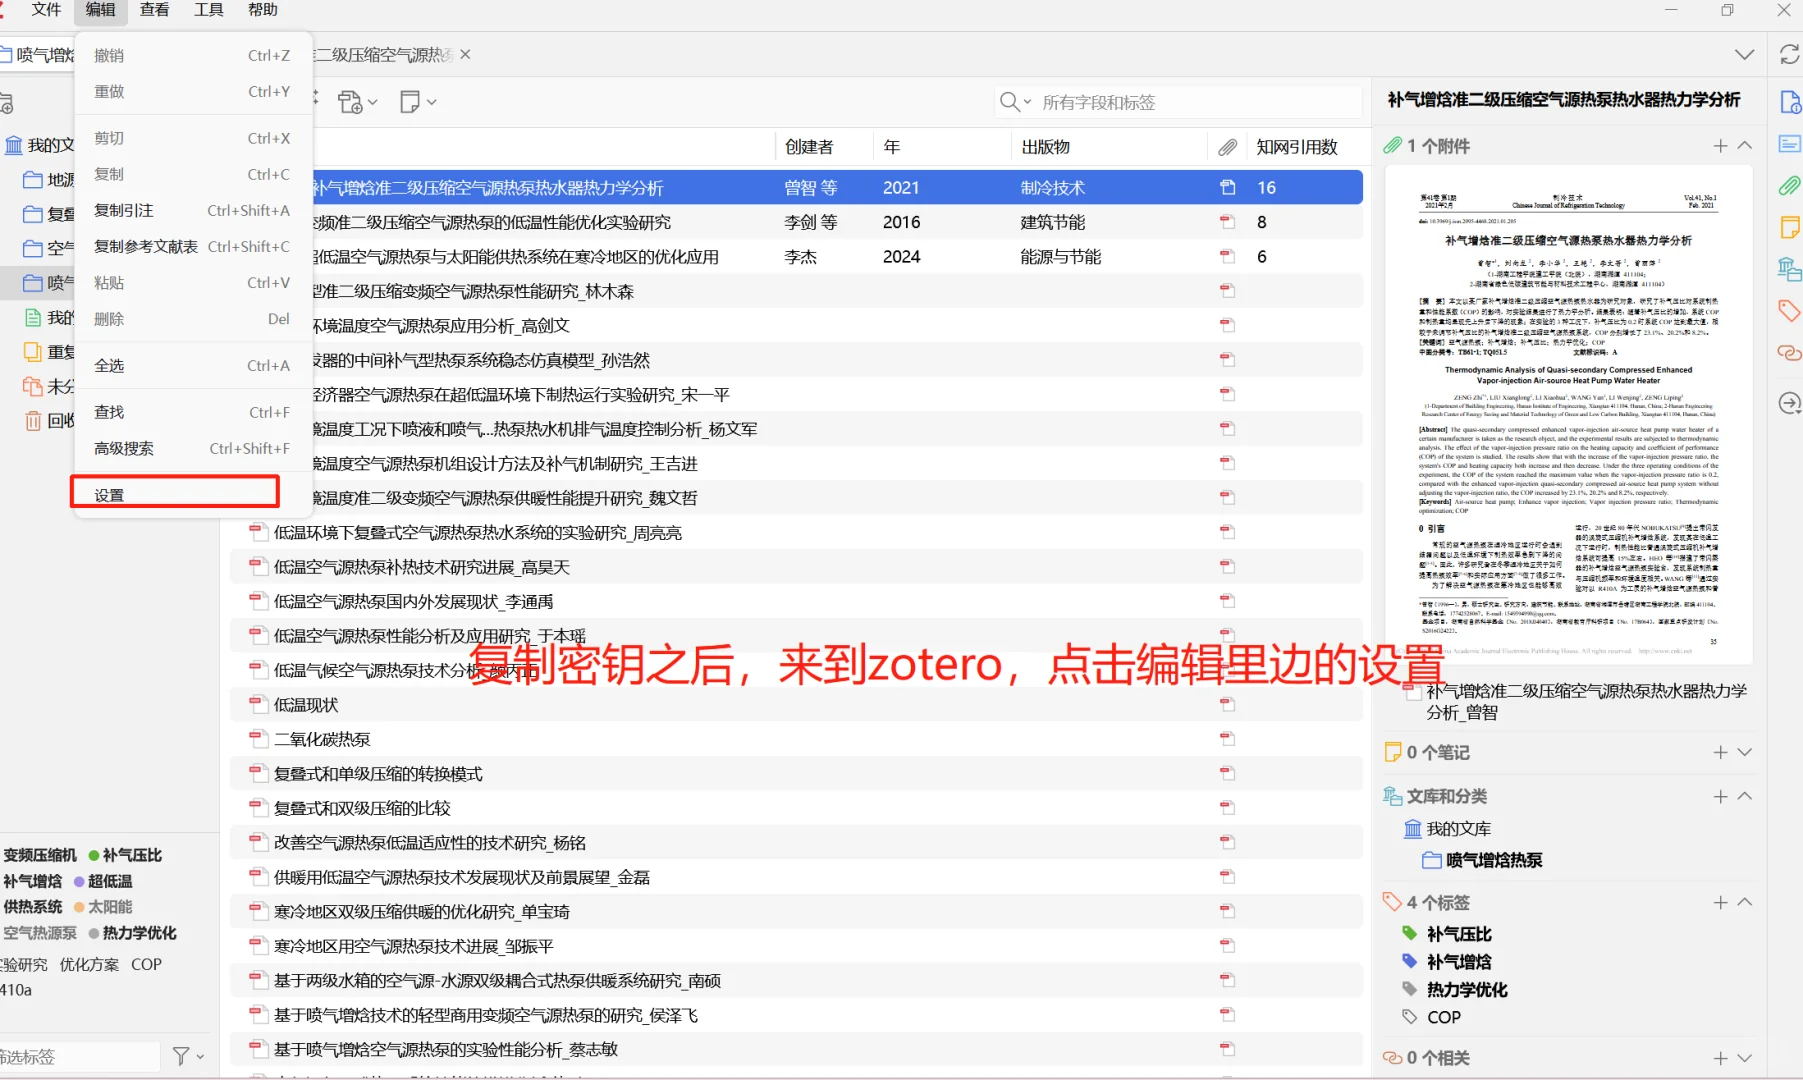This screenshot has width=1803, height=1080.
Task: Expand the 0个笔记 section
Action: (1746, 752)
